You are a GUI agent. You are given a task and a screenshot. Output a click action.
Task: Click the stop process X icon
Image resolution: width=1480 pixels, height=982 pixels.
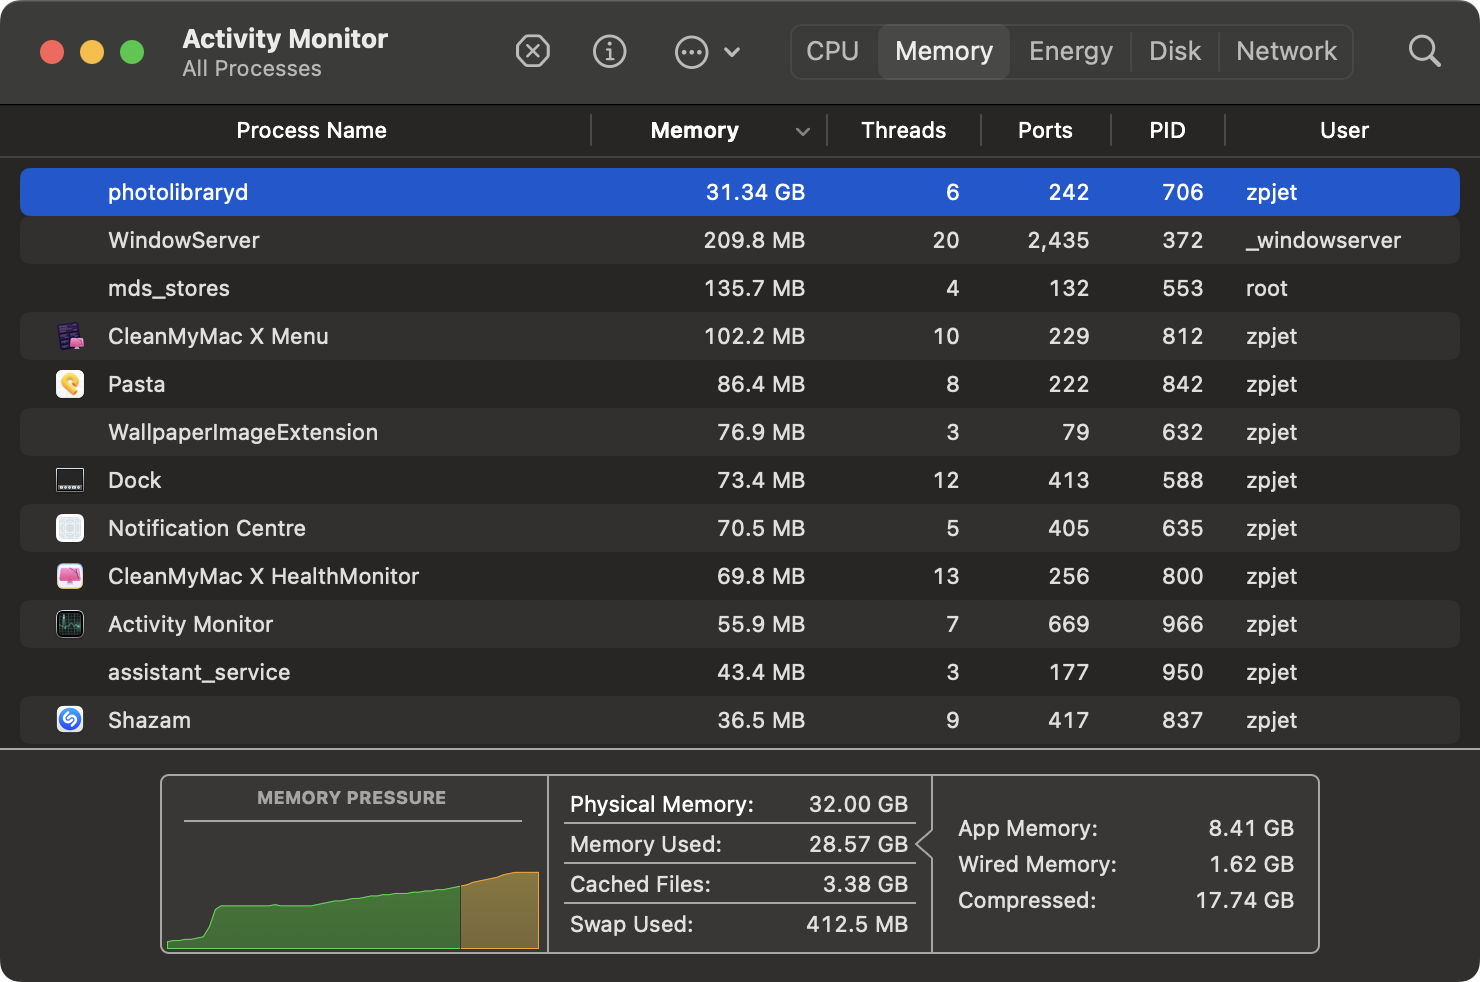532,51
